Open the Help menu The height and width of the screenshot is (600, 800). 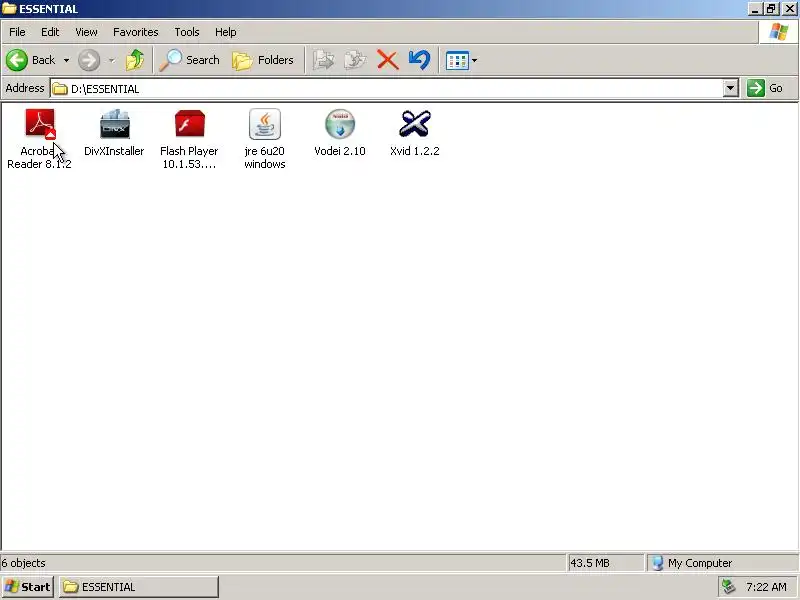tap(226, 32)
